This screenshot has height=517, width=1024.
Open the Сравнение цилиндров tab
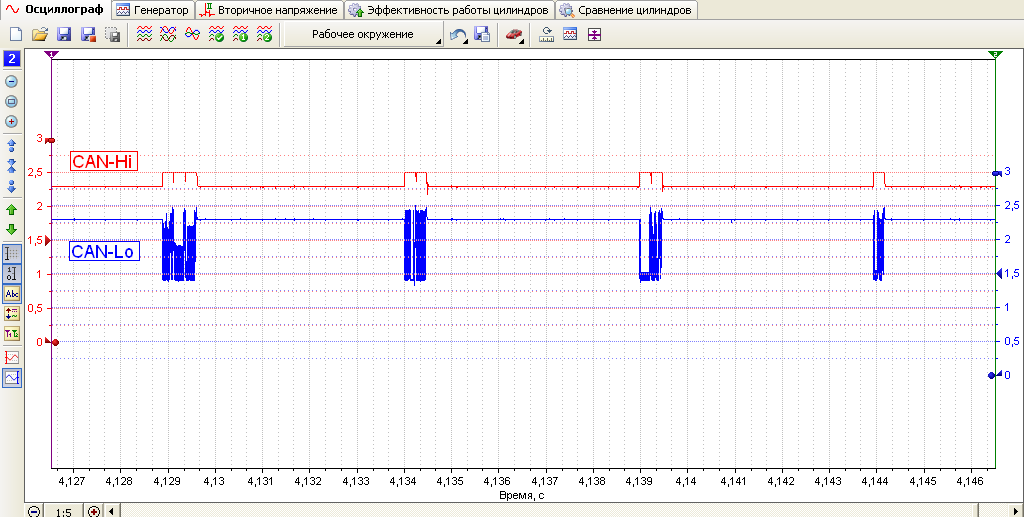[x=626, y=10]
